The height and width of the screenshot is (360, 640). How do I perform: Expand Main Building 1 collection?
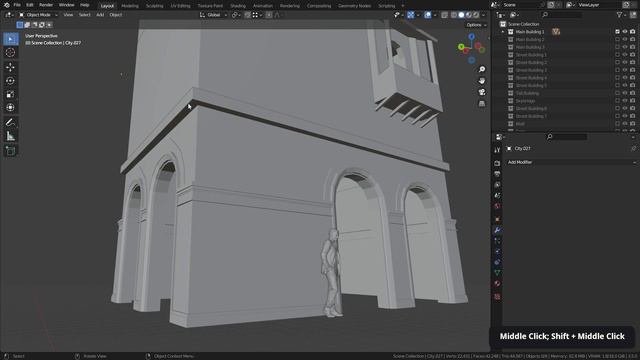pos(503,31)
